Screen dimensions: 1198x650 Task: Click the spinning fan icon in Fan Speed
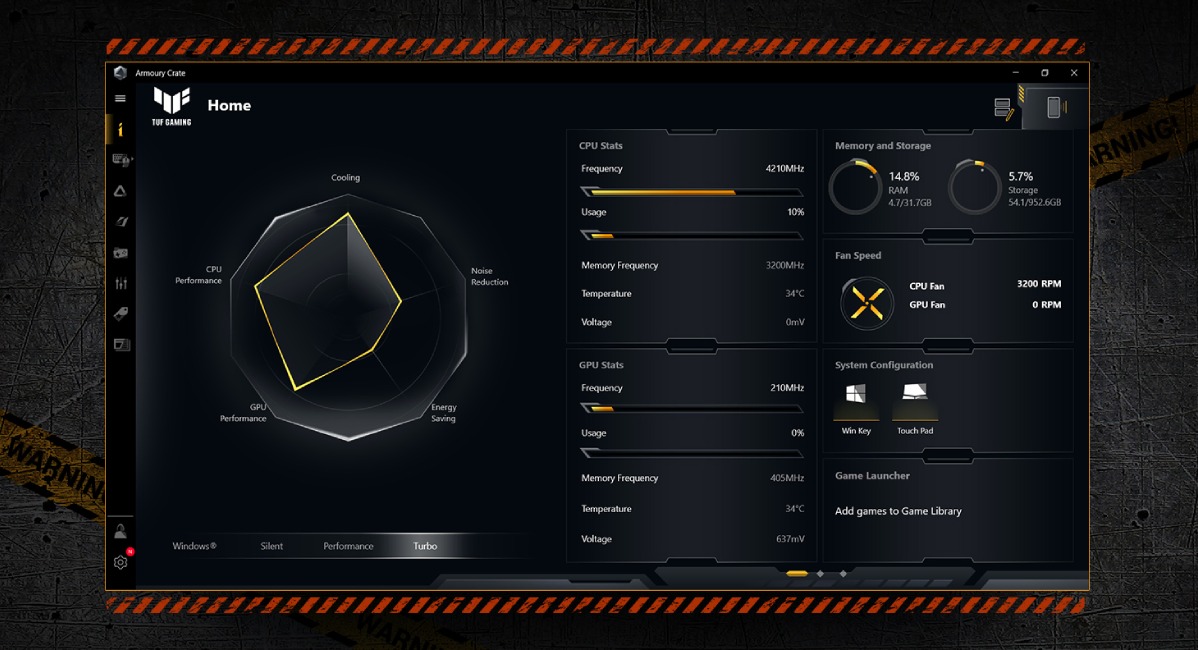(867, 303)
